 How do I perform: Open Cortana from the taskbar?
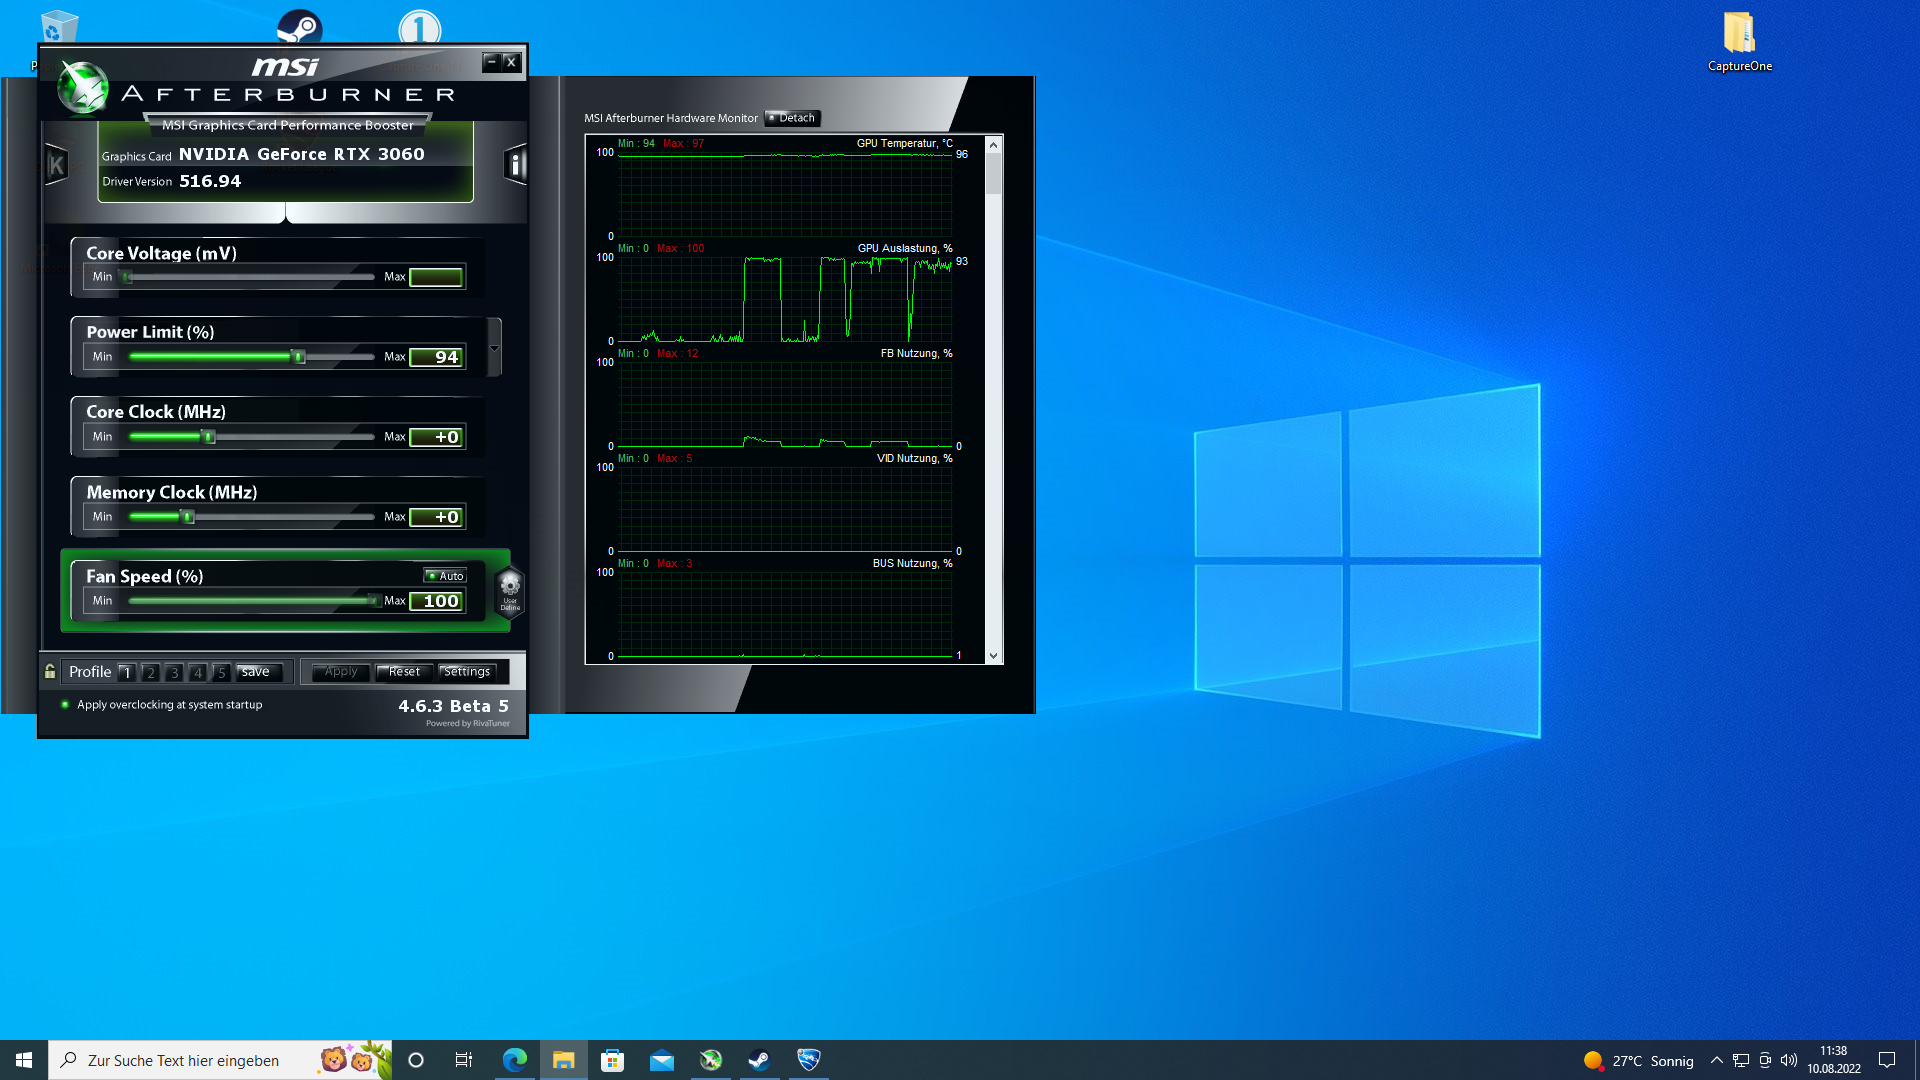(x=416, y=1060)
